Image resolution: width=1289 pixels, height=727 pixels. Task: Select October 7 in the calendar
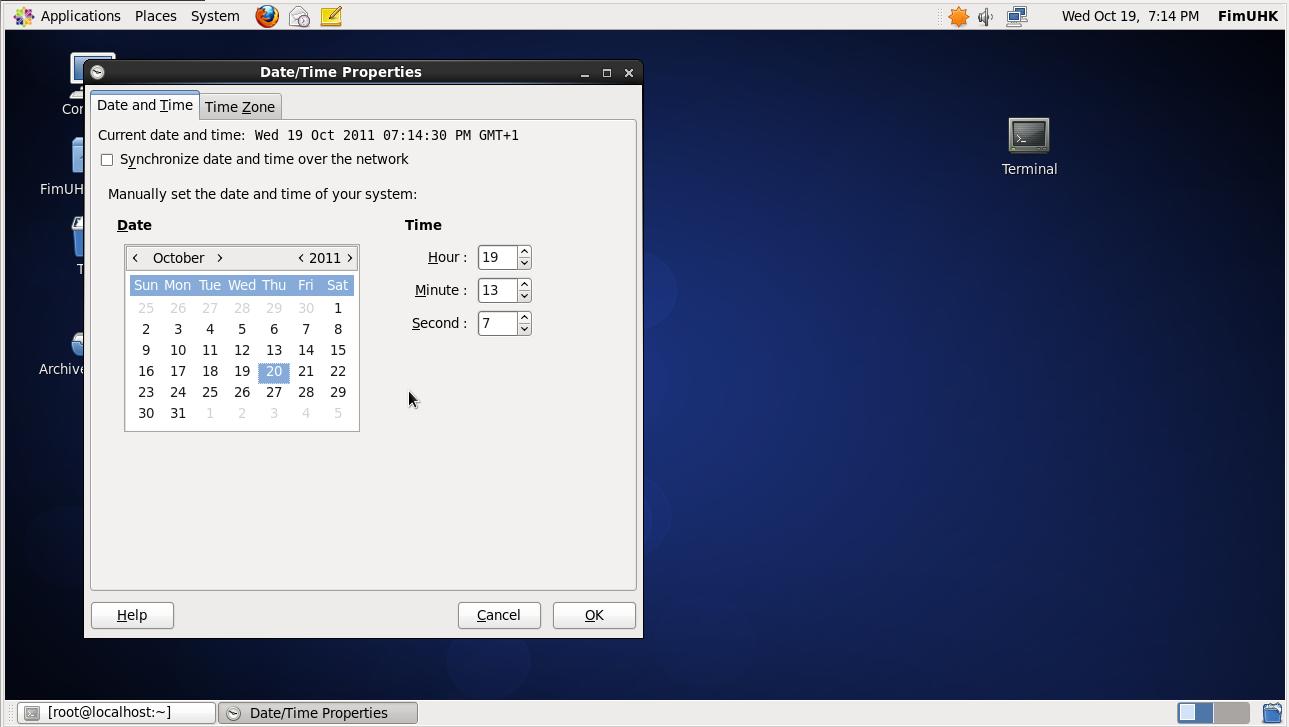[x=306, y=330]
